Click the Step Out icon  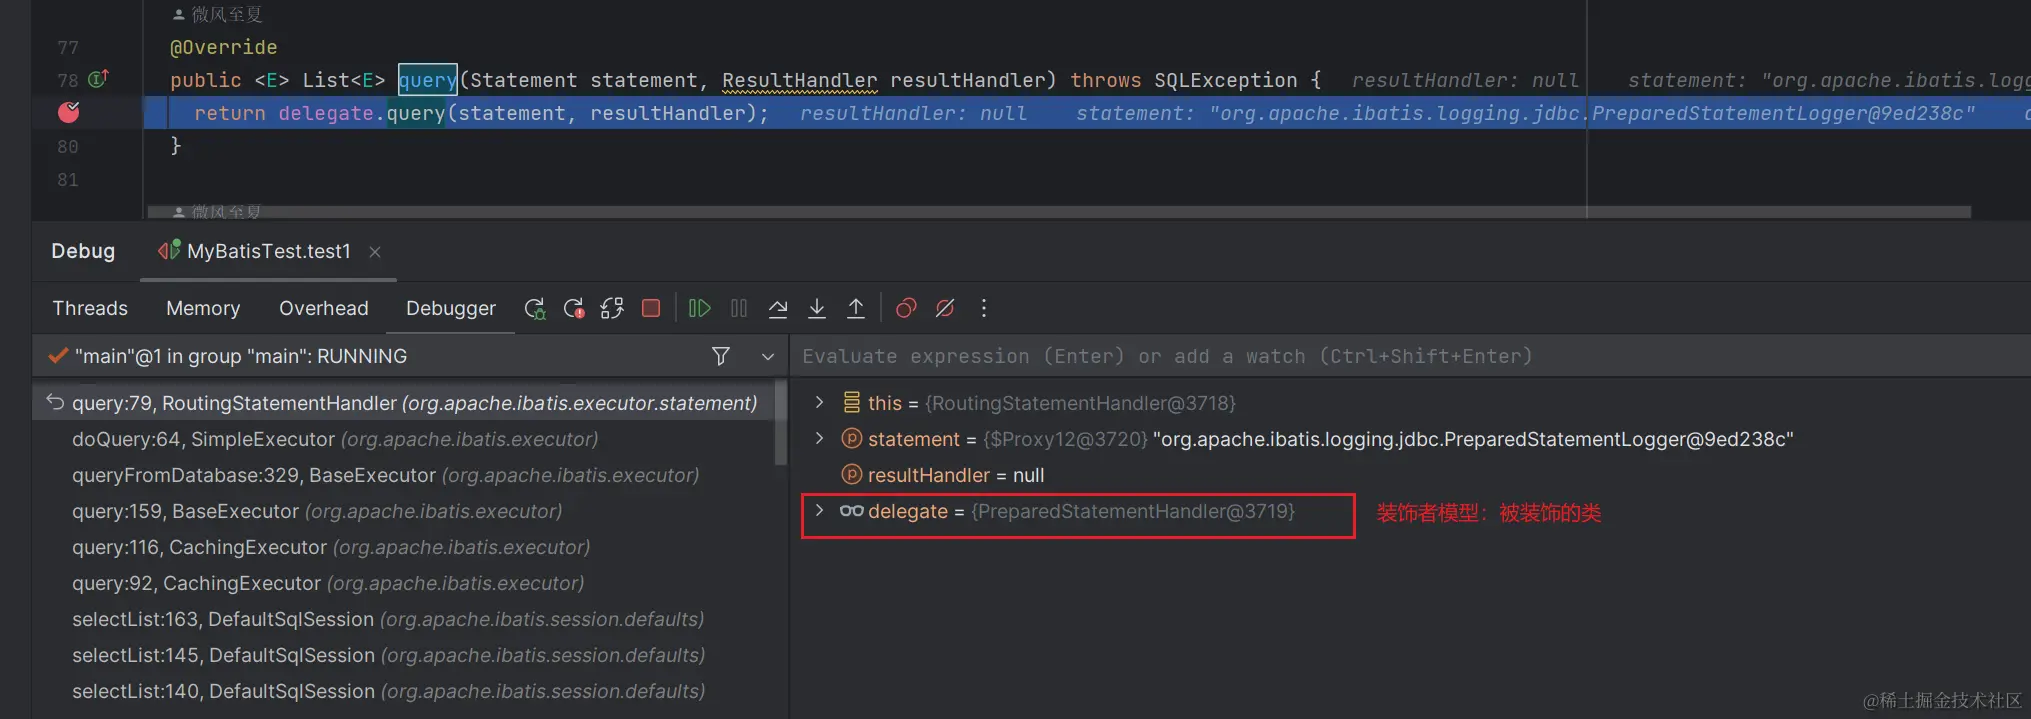856,308
